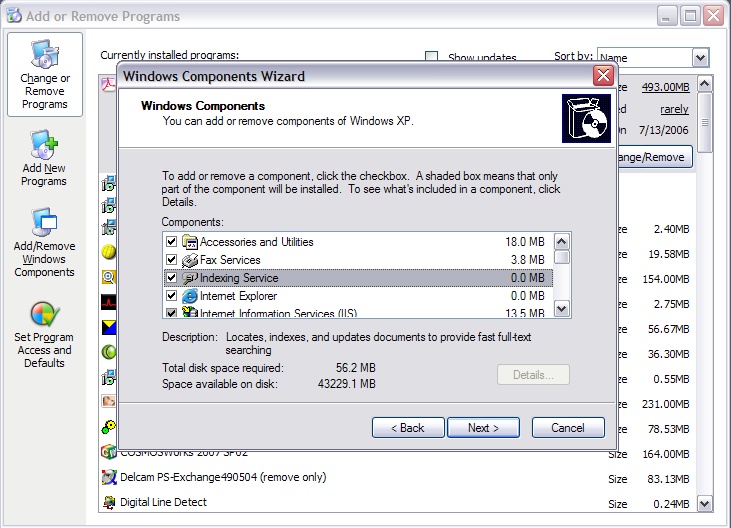Close the Windows Components Wizard dialog

point(603,75)
